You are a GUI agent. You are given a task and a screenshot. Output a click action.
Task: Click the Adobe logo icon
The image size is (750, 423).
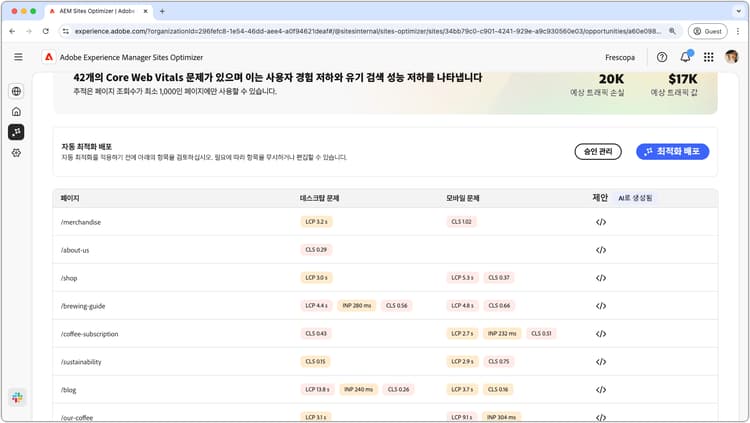click(x=49, y=57)
